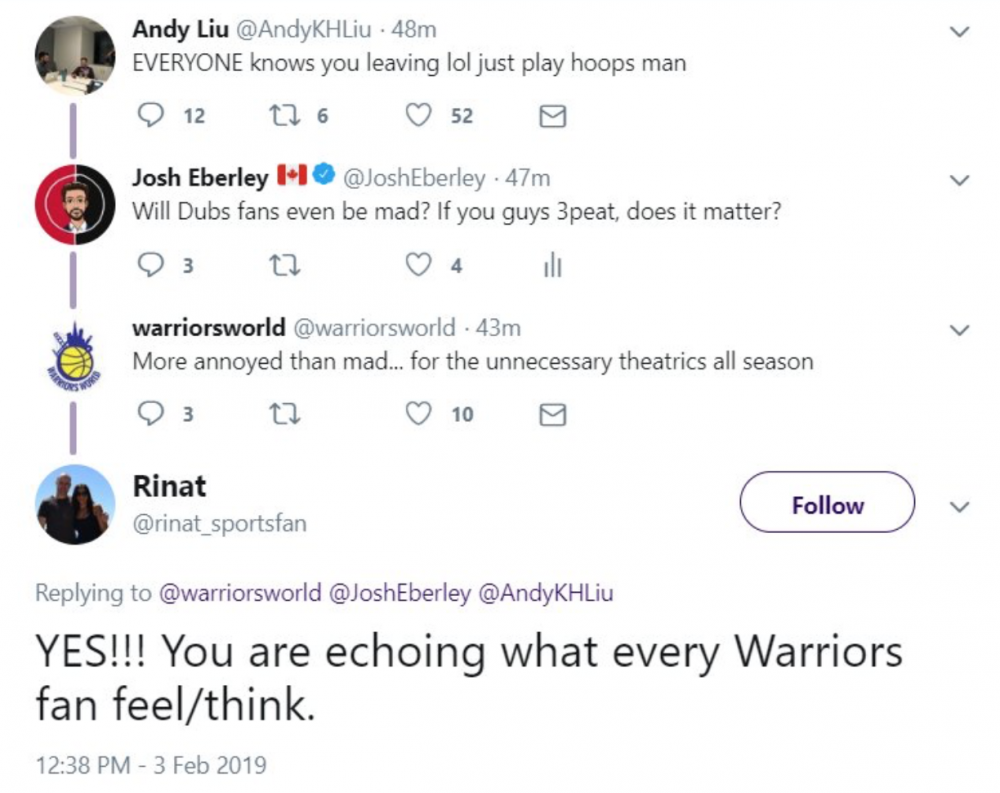1000x793 pixels.
Task: Like Josh Eberley's tweet
Action: click(417, 266)
